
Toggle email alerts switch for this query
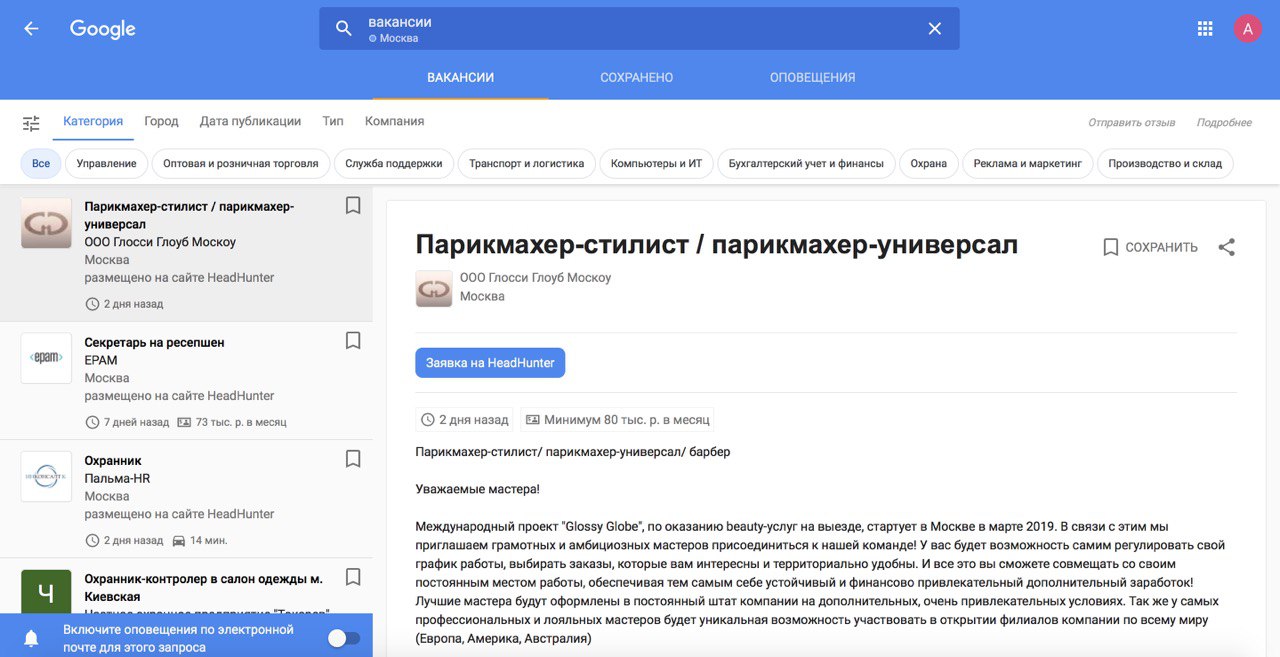click(x=343, y=638)
